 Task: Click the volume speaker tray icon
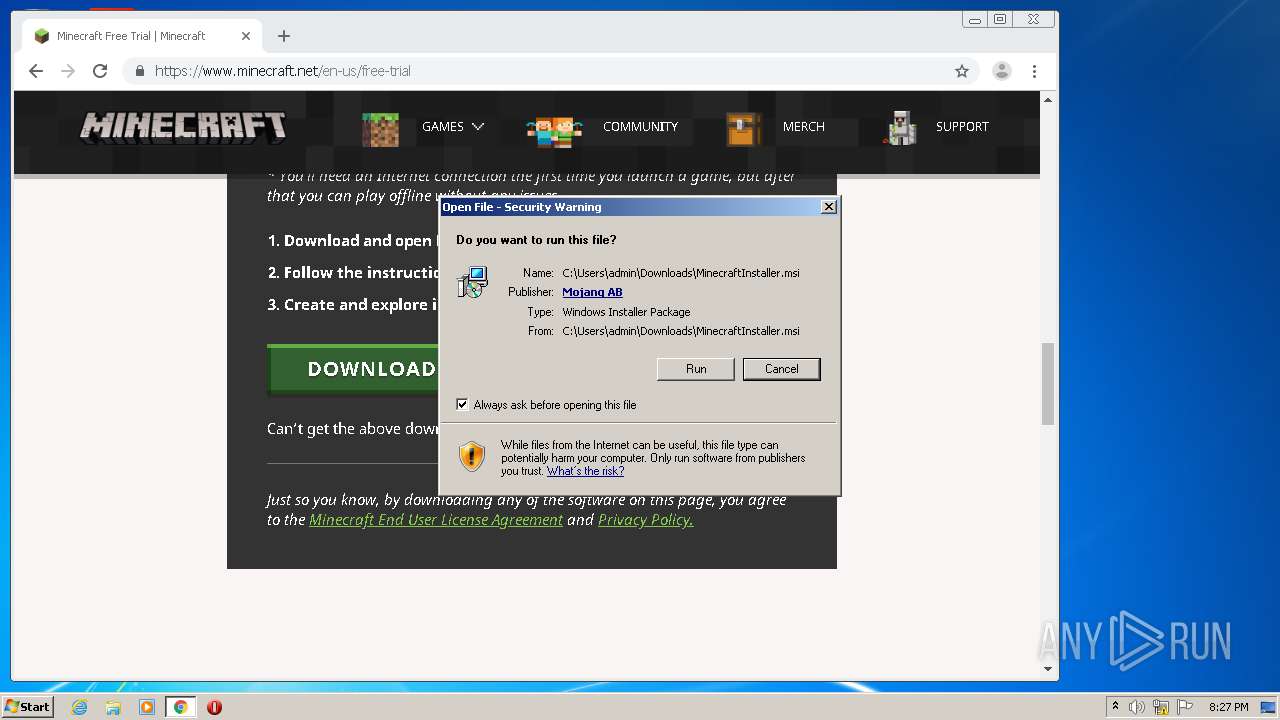[1137, 707]
